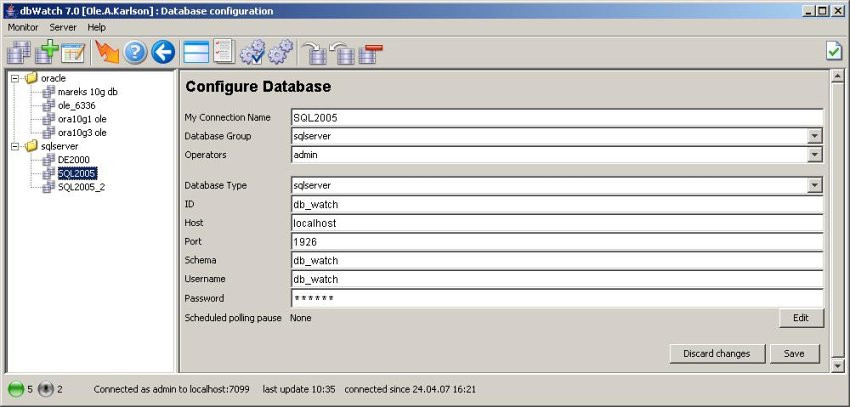This screenshot has width=850, height=407.
Task: Open the Operators dropdown
Action: pyautogui.click(x=814, y=155)
